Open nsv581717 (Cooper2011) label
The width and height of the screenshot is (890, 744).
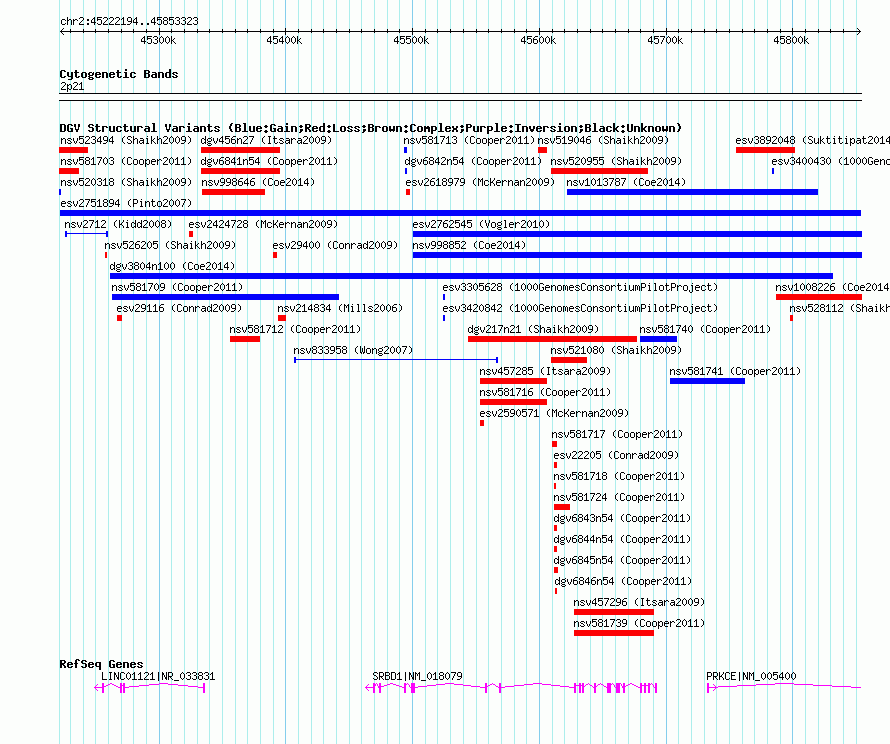pyautogui.click(x=617, y=434)
